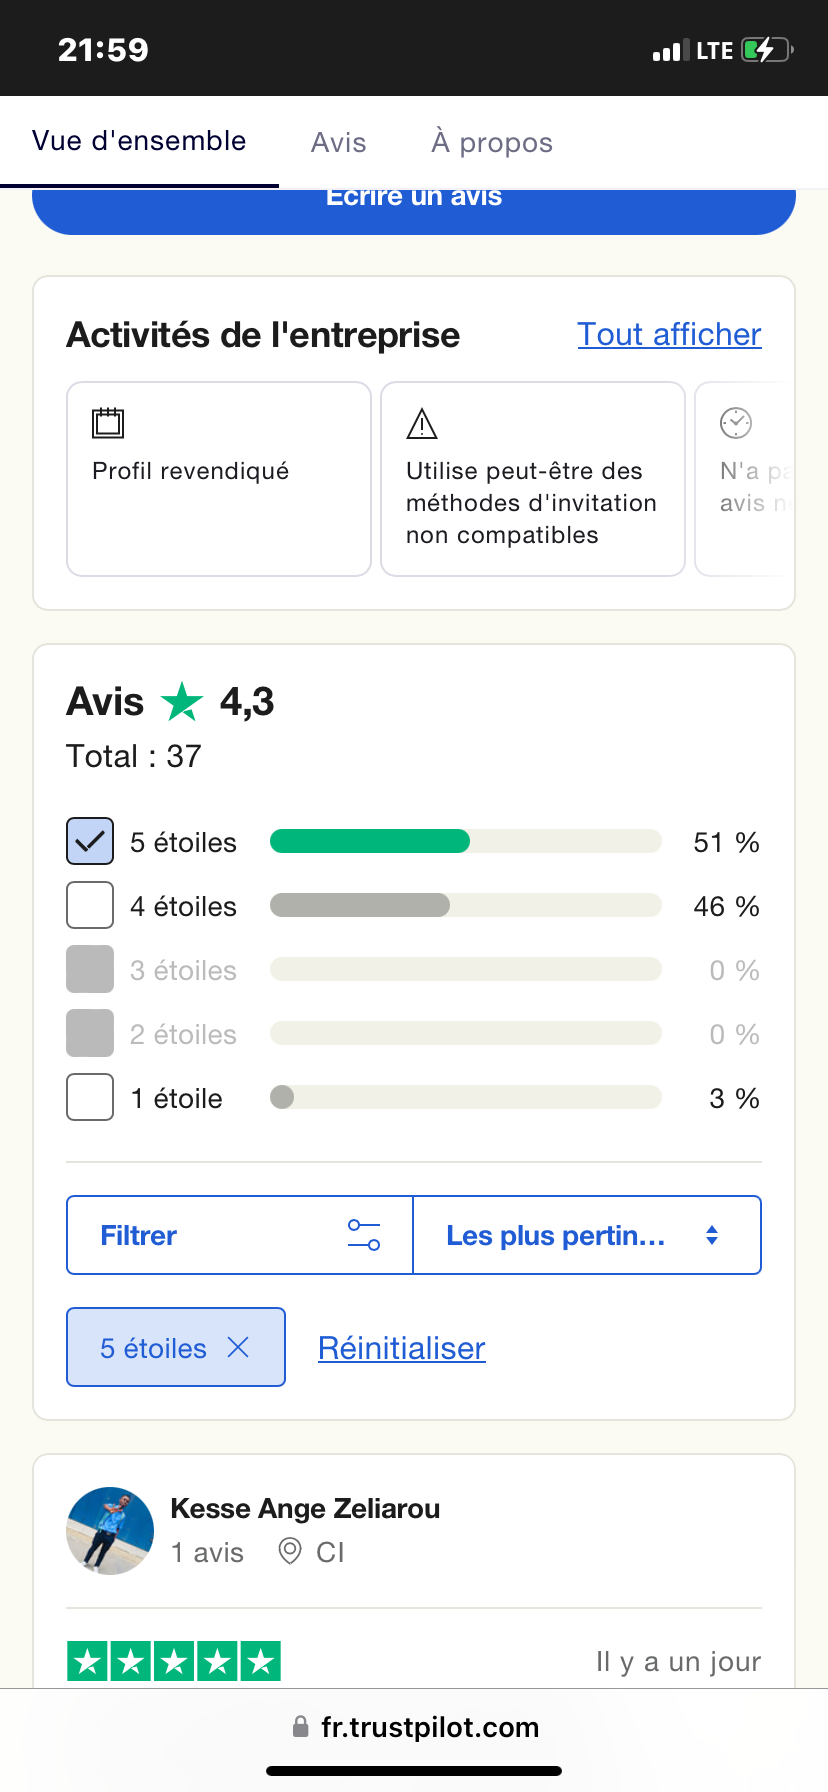The height and width of the screenshot is (1792, 828).
Task: Click the filter sliders icon
Action: 364,1235
